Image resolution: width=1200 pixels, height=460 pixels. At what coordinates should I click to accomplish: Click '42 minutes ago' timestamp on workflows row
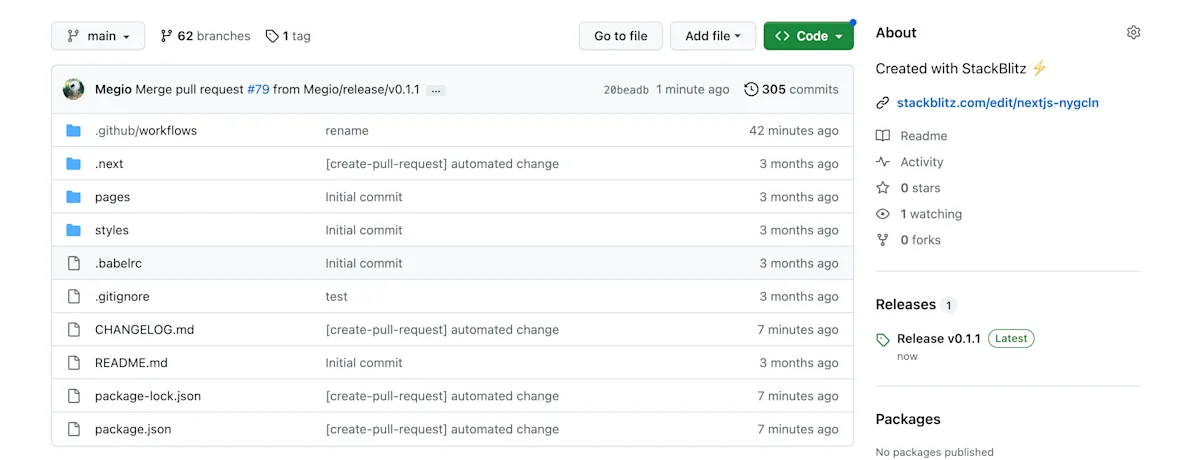click(794, 131)
